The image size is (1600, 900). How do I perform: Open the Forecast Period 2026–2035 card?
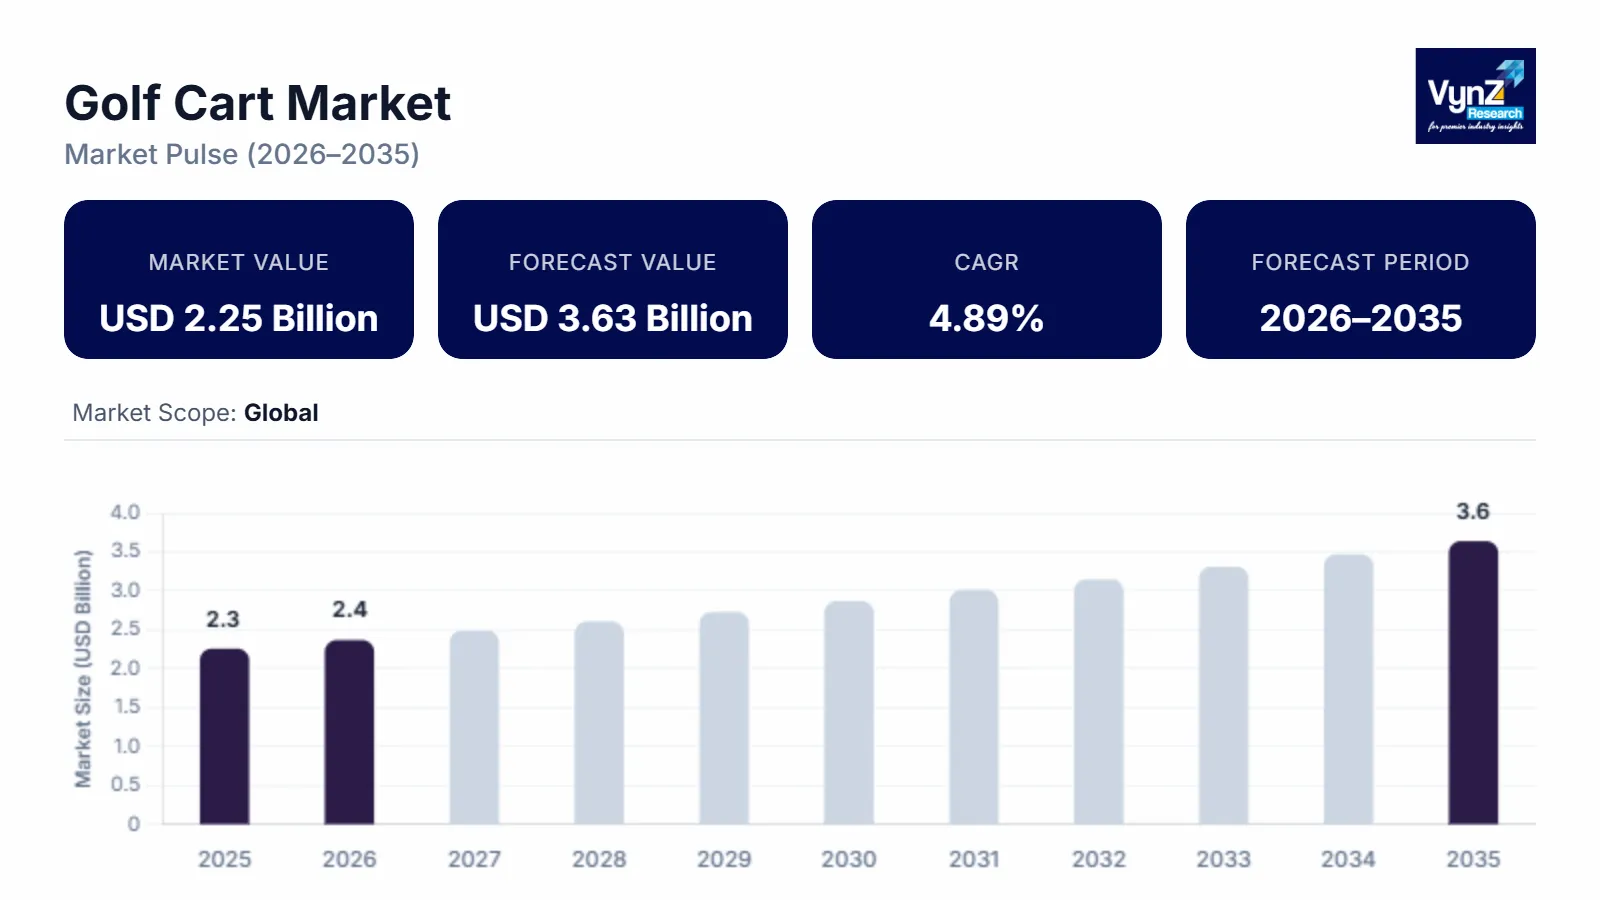(x=1360, y=280)
